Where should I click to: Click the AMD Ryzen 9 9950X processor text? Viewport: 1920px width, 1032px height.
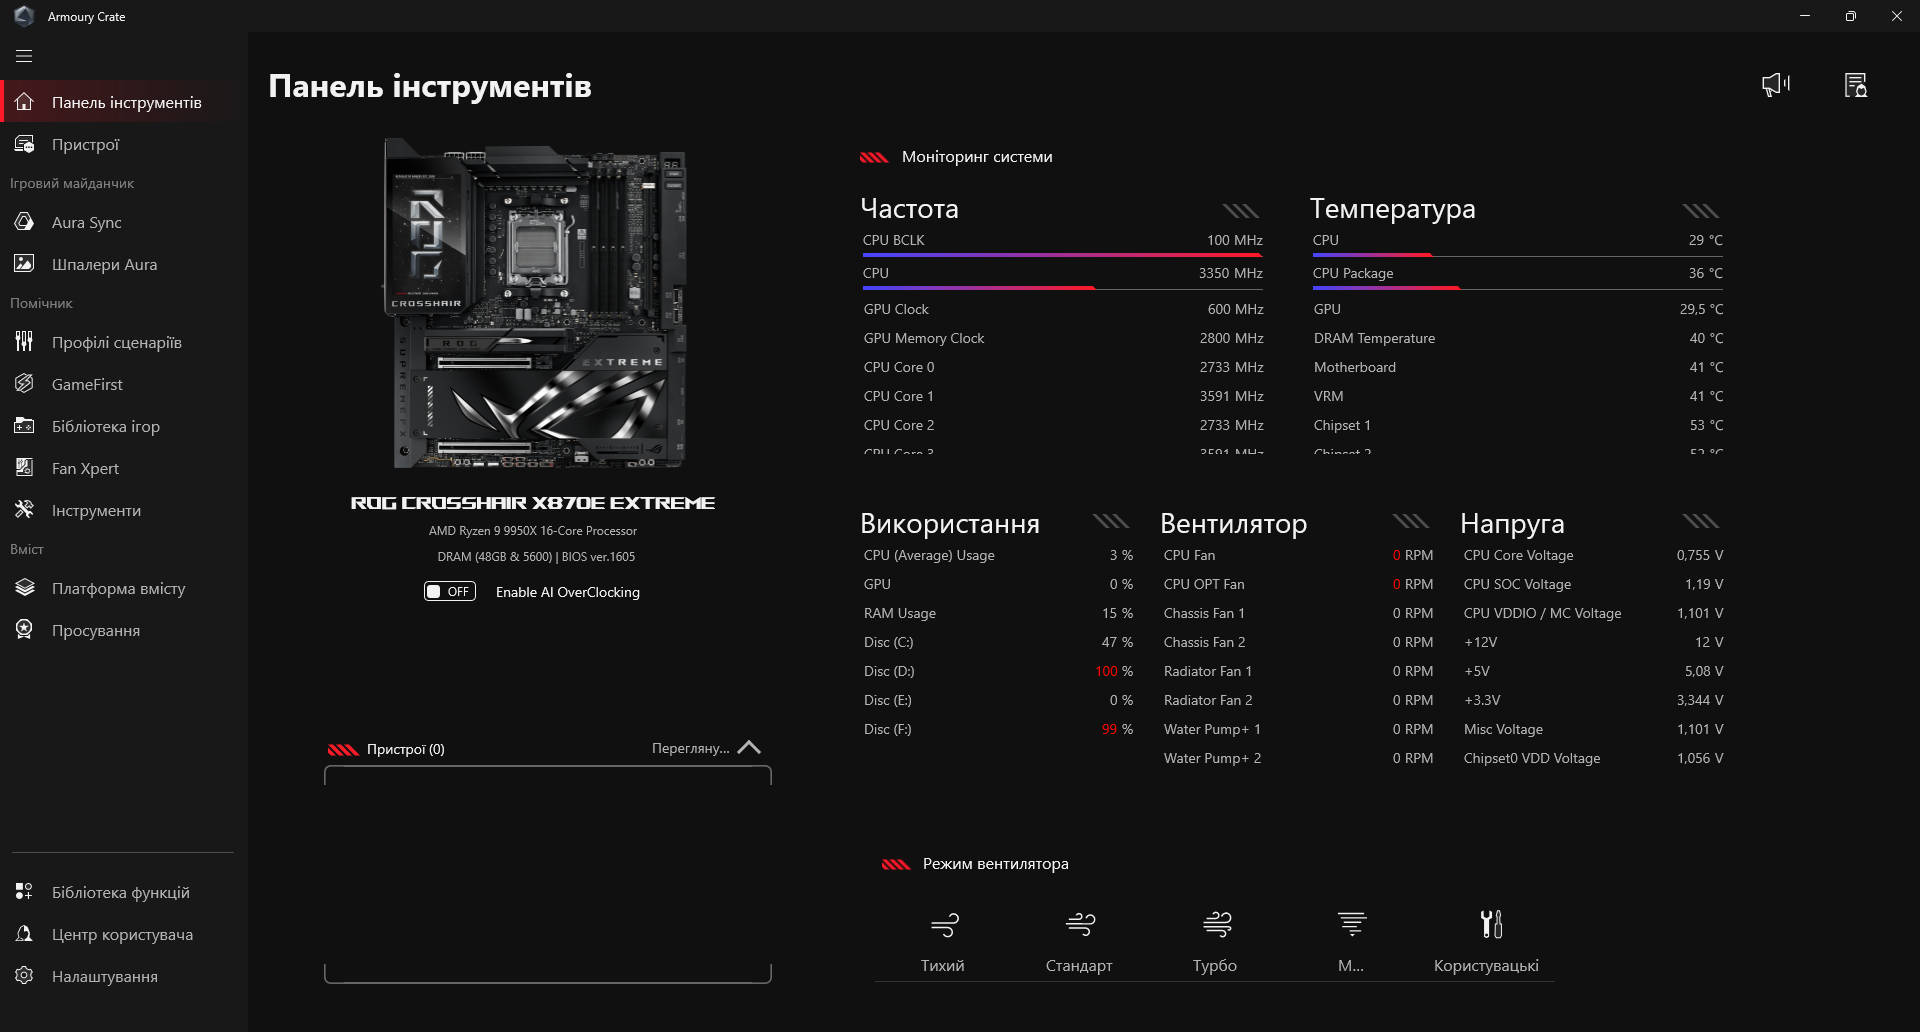533,531
